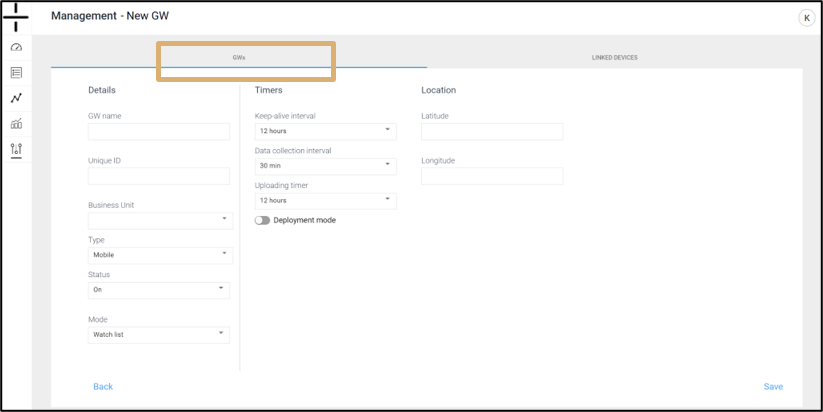Switch to the Linked Devices tab

(x=614, y=58)
